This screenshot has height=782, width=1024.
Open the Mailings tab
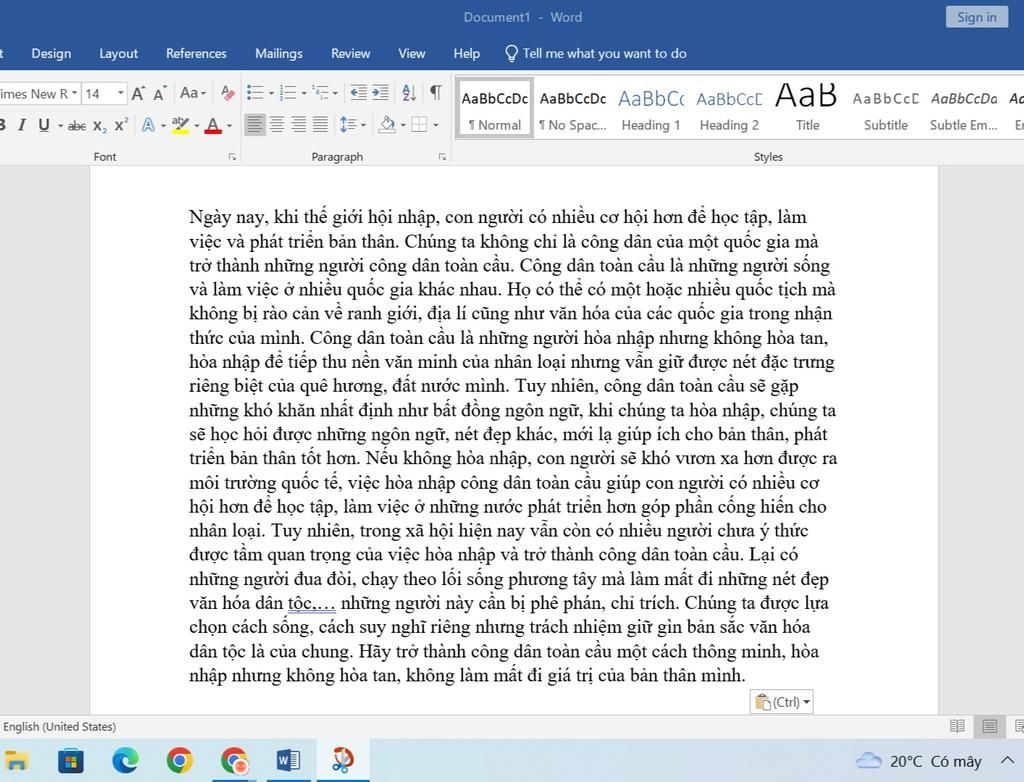(278, 54)
